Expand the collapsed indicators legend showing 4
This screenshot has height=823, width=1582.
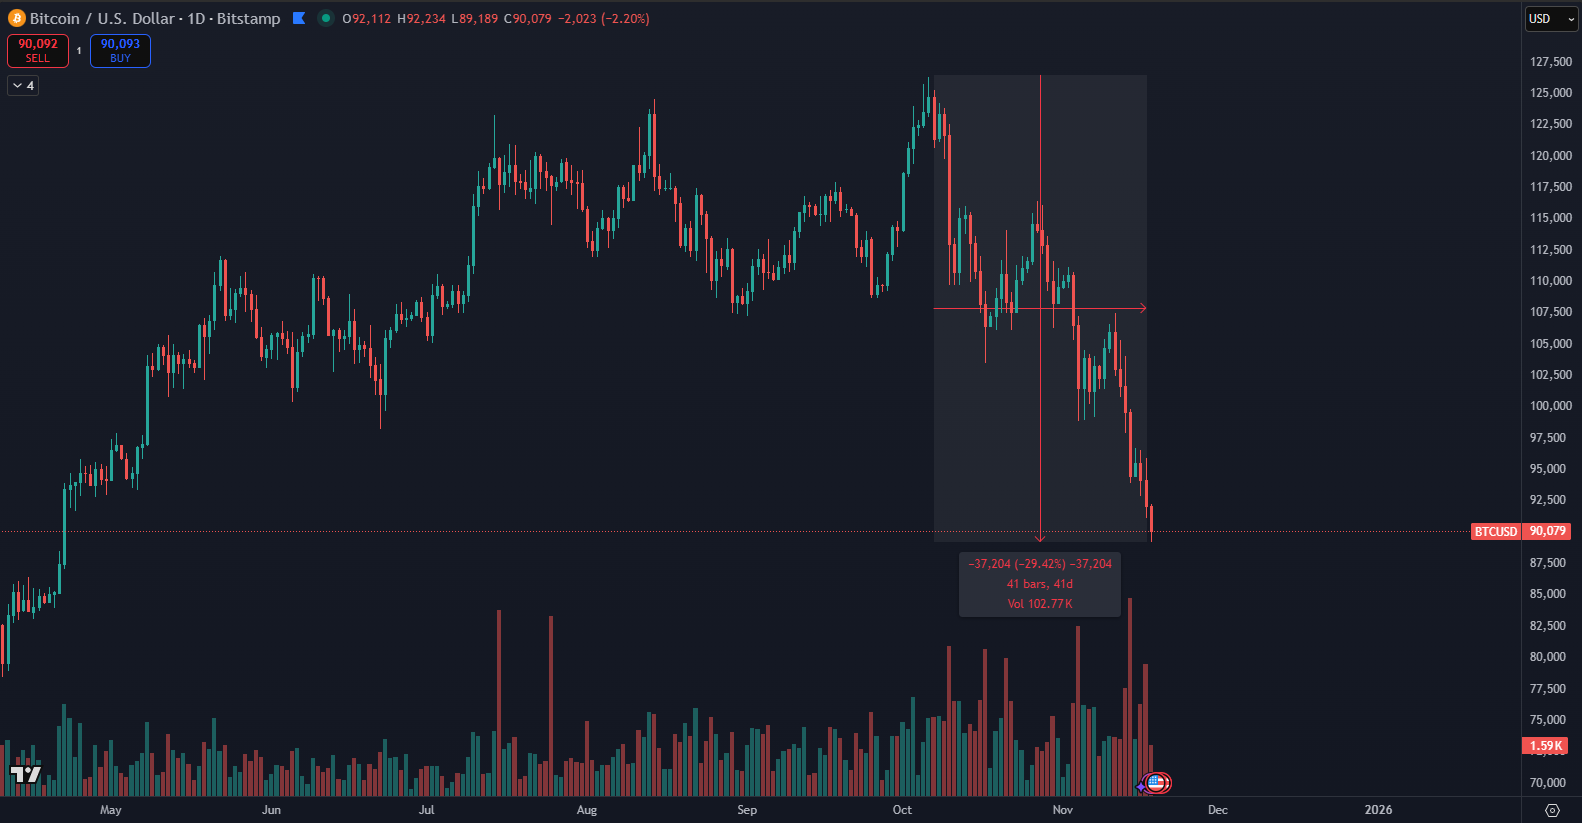pyautogui.click(x=23, y=86)
